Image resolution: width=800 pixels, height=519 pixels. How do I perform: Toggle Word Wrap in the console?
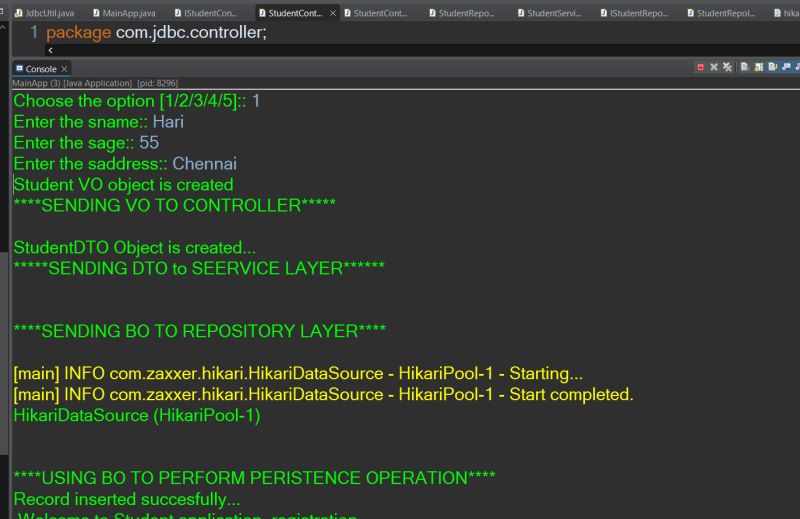click(773, 68)
